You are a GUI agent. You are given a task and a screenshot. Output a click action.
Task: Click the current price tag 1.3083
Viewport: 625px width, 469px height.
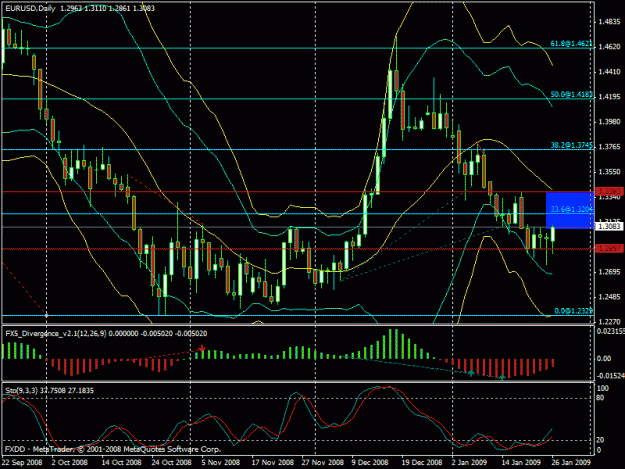tap(609, 226)
